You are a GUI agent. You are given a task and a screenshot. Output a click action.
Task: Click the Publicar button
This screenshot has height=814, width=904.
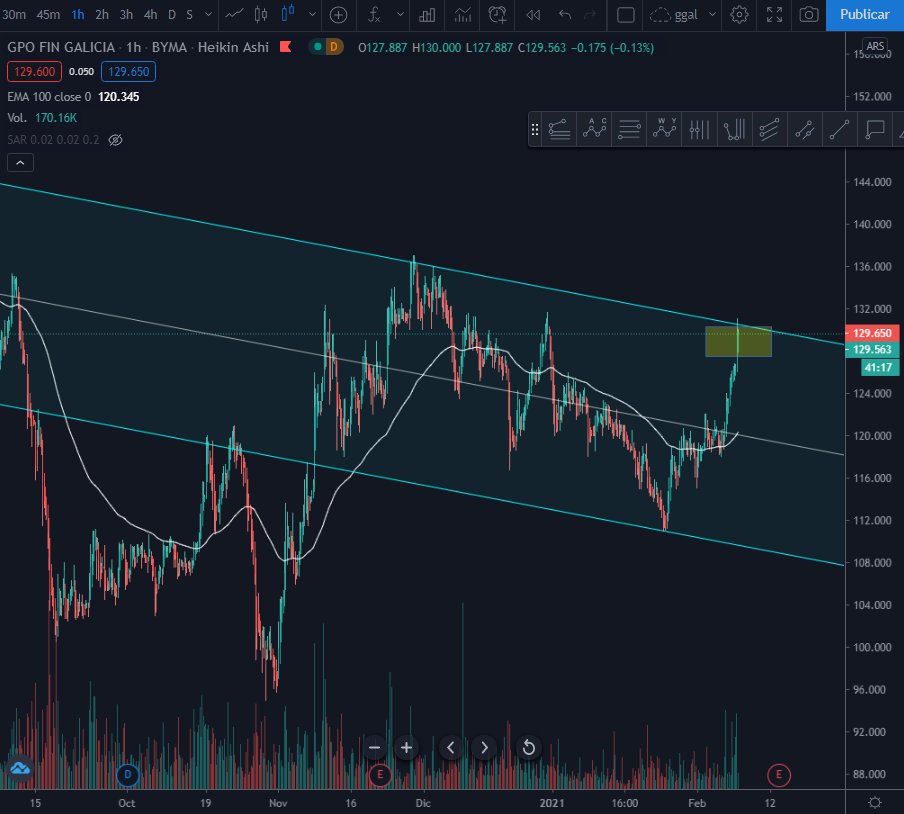tap(864, 15)
